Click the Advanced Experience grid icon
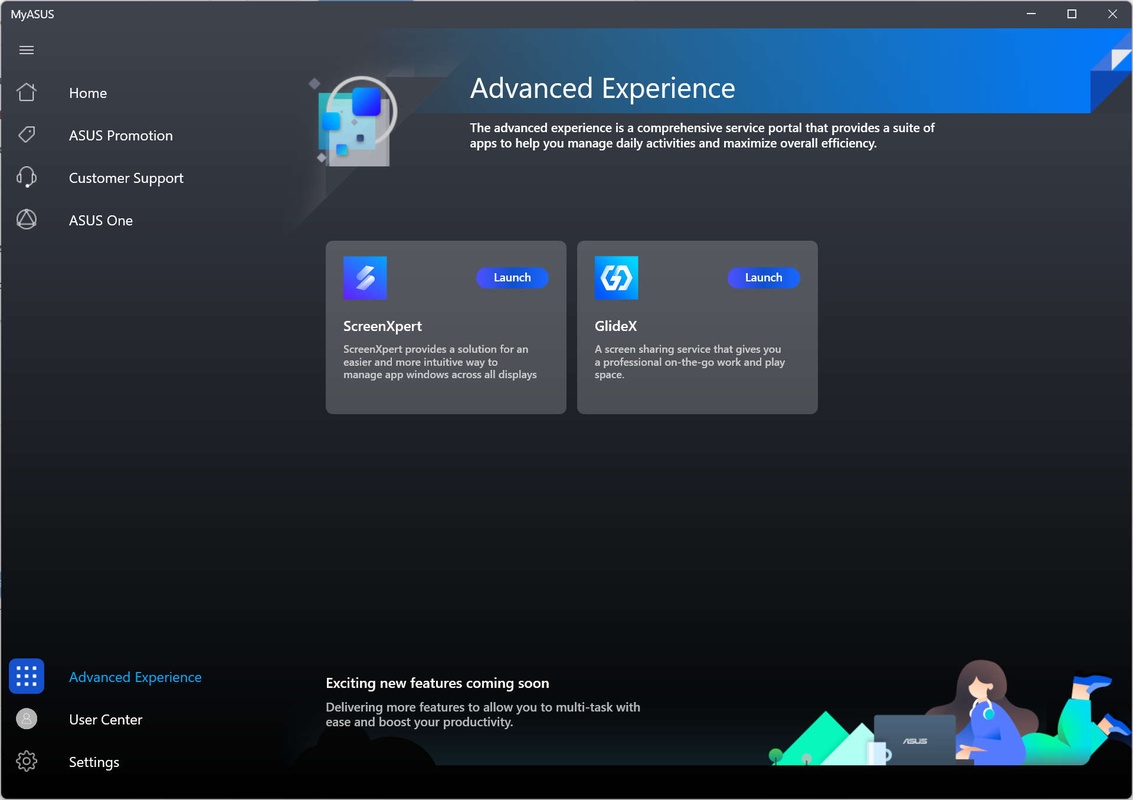 coord(27,677)
